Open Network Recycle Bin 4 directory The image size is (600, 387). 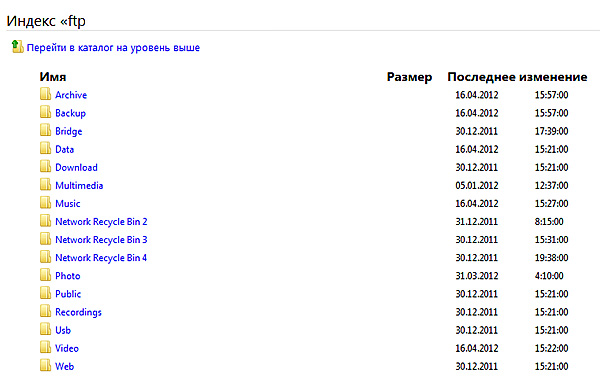(101, 258)
